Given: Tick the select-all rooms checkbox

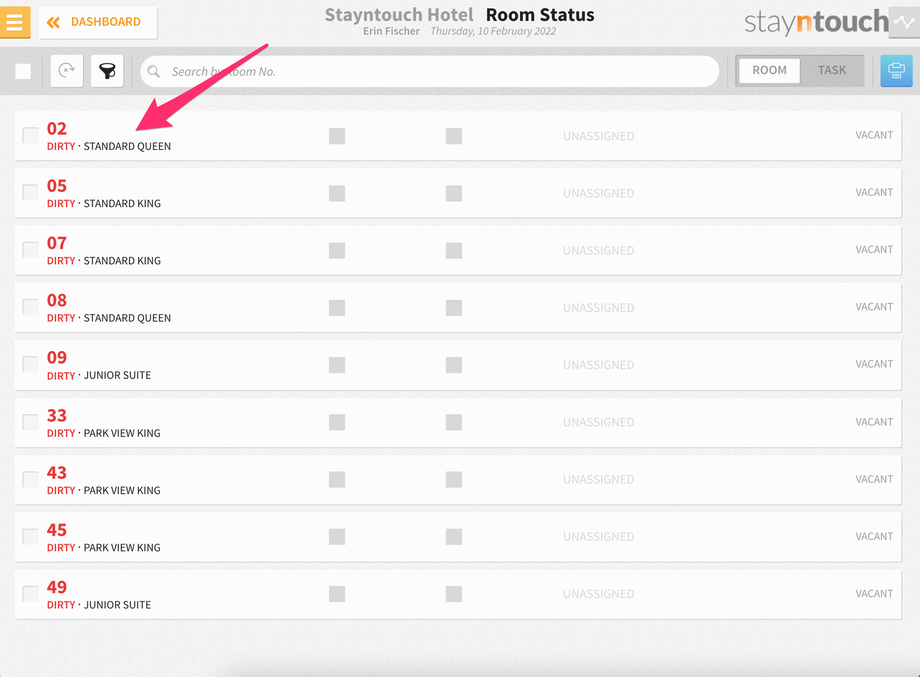Looking at the screenshot, I should (23, 72).
